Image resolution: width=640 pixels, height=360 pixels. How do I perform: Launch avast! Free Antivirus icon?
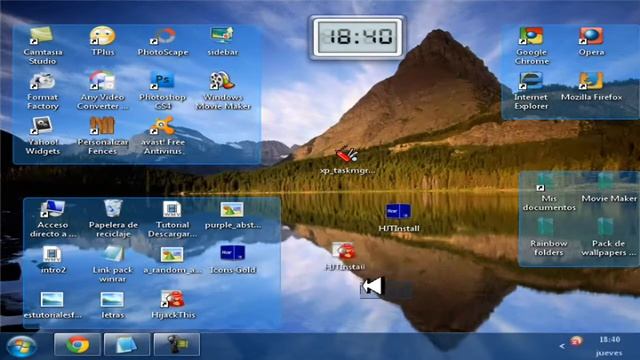click(162, 136)
